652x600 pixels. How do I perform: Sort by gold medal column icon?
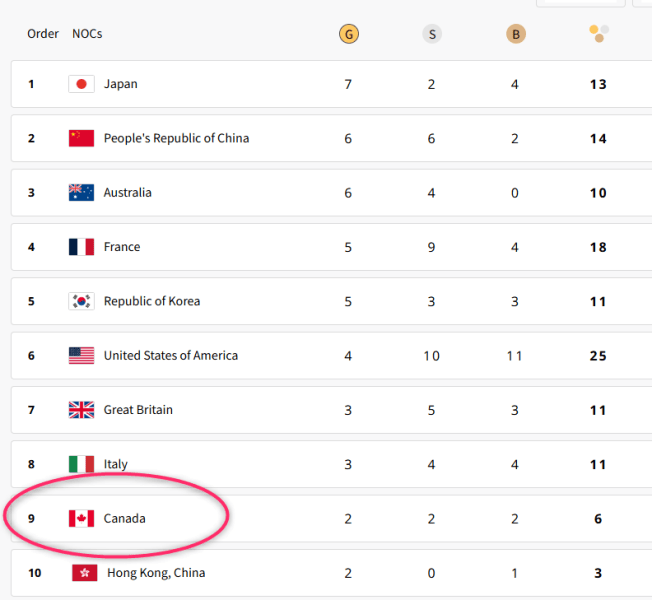click(348, 35)
